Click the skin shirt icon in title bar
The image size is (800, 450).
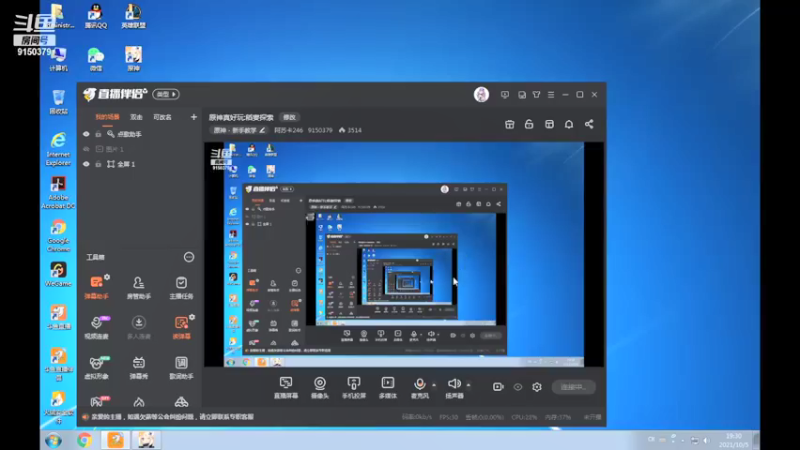point(536,94)
